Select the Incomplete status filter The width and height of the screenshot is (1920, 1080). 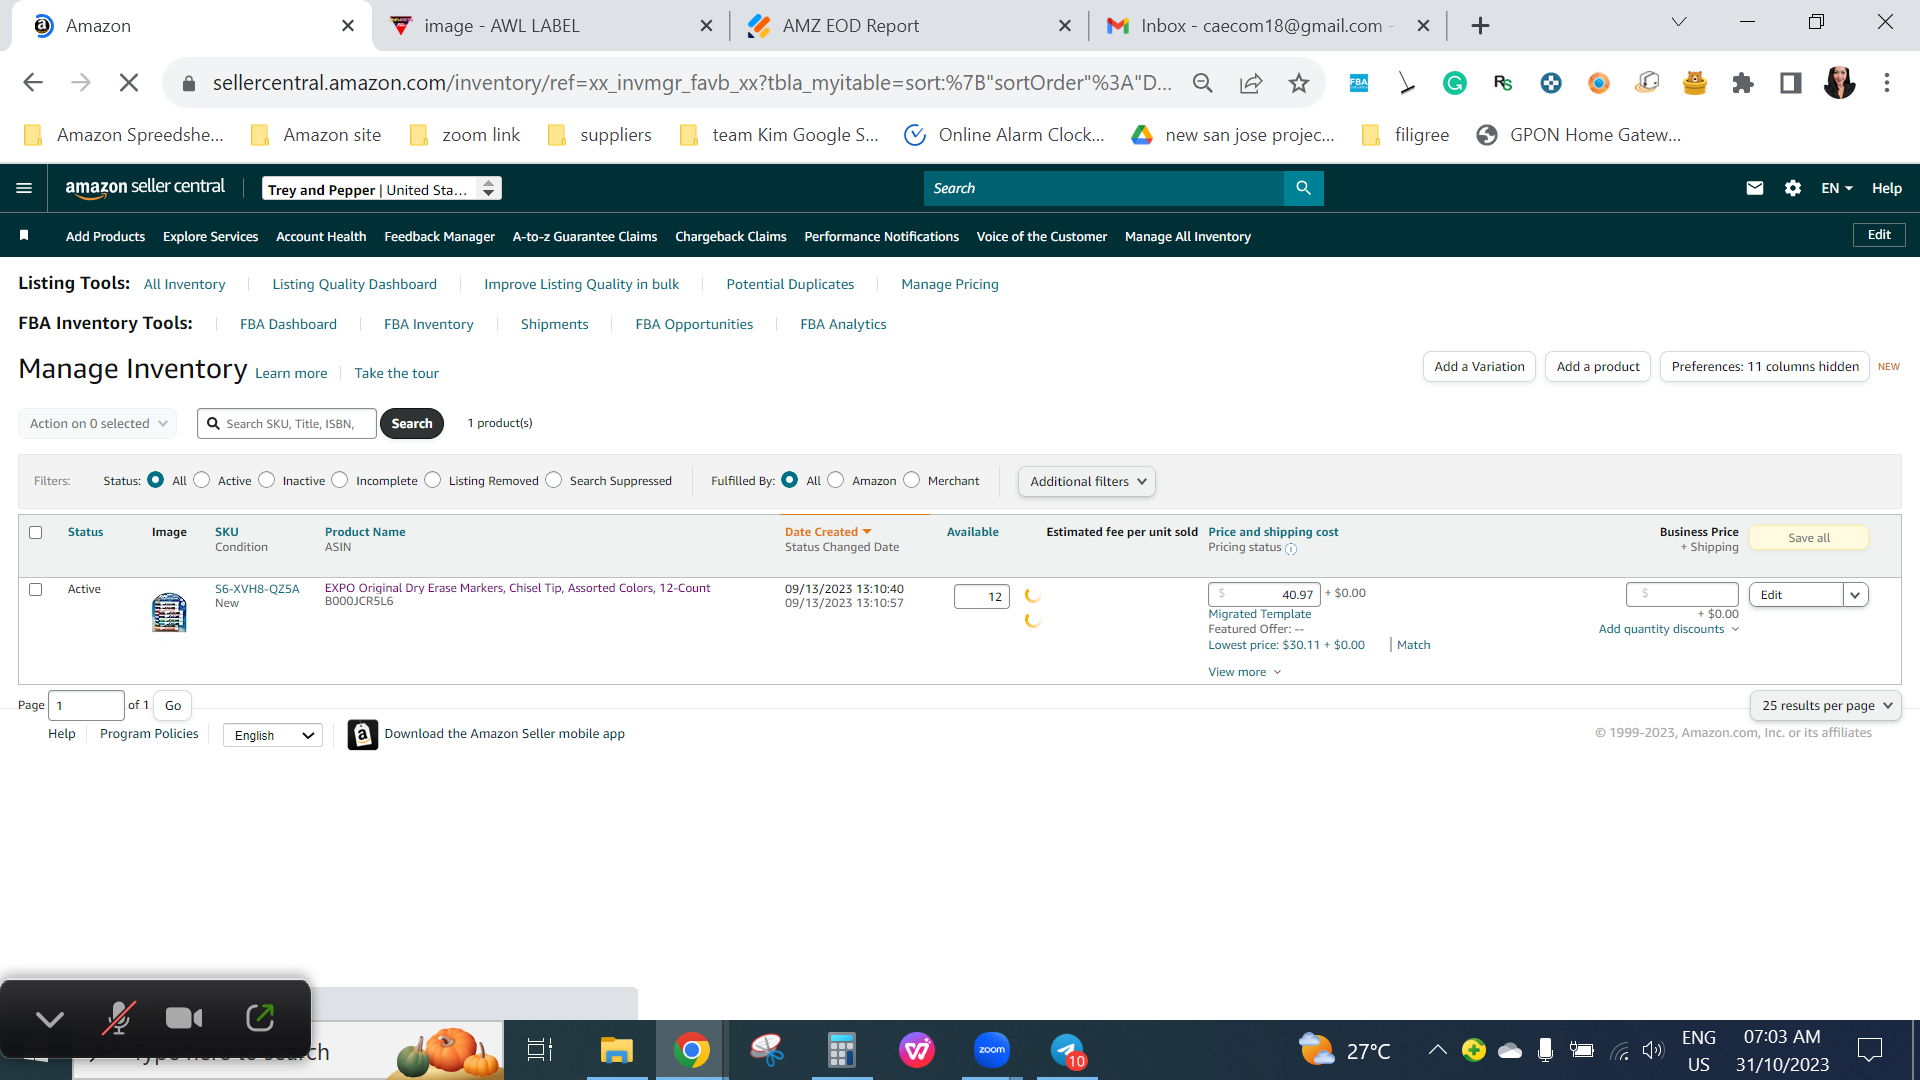pyautogui.click(x=340, y=480)
